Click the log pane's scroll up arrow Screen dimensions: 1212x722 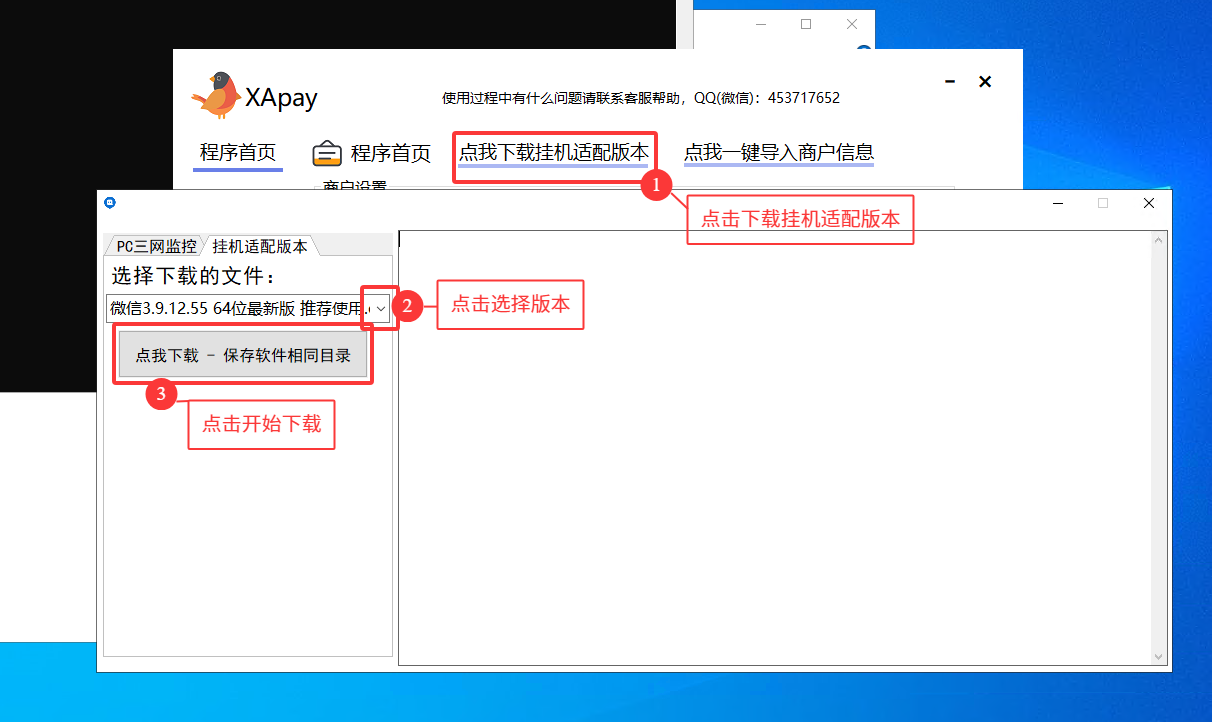[x=1159, y=240]
